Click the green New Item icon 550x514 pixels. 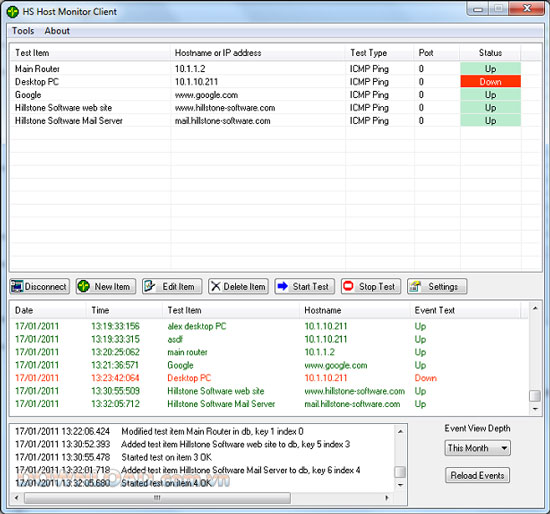(x=83, y=286)
